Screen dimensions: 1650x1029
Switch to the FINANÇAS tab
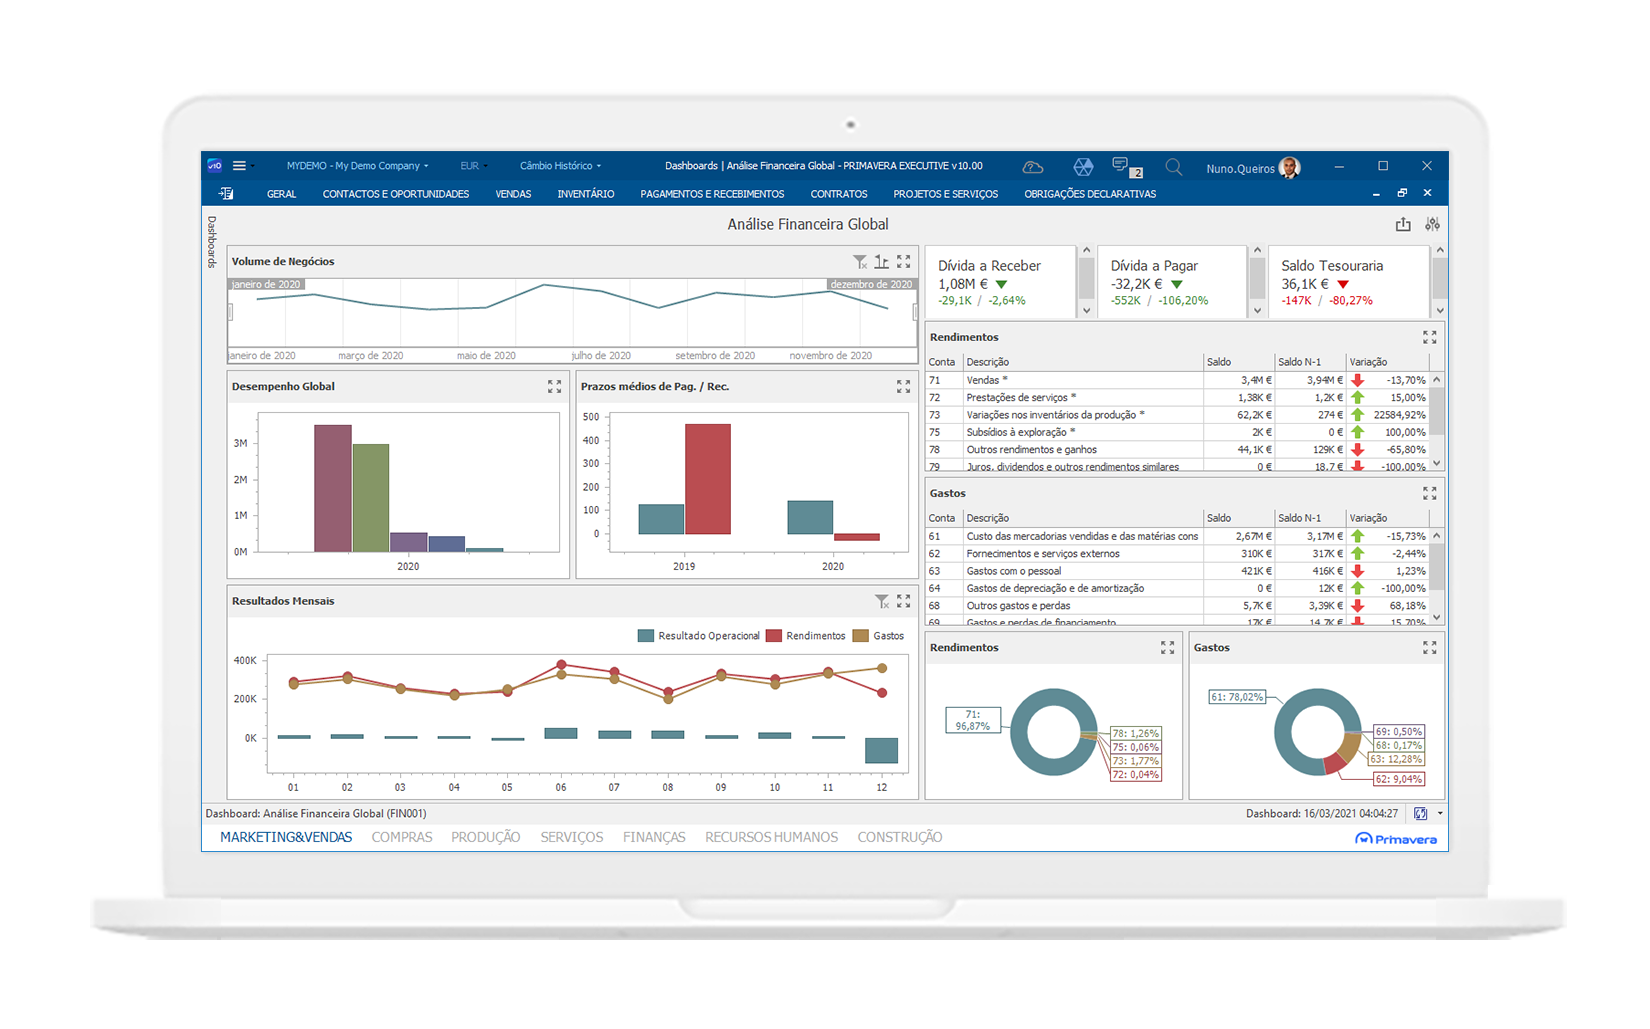(654, 838)
